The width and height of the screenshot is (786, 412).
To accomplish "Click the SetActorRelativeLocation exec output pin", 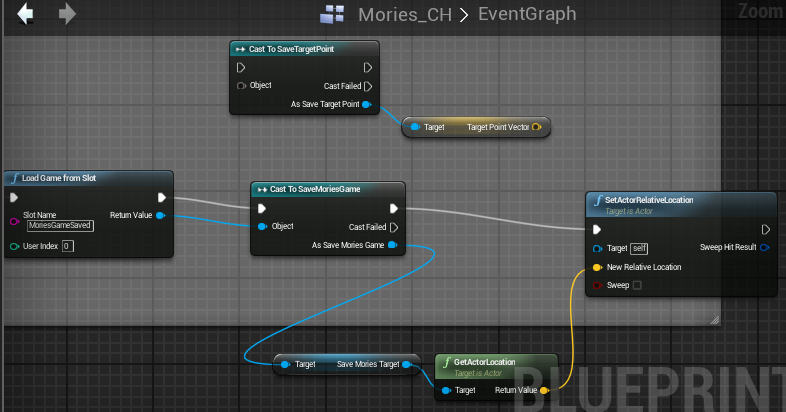I will coord(765,230).
